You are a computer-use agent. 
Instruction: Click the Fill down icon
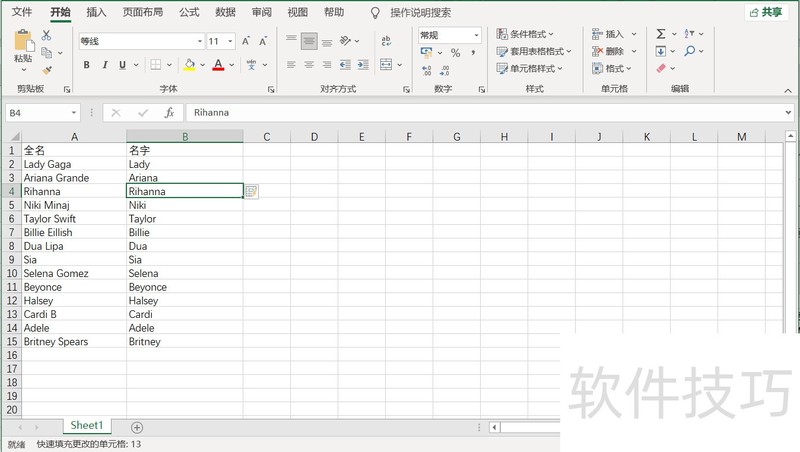click(x=661, y=51)
